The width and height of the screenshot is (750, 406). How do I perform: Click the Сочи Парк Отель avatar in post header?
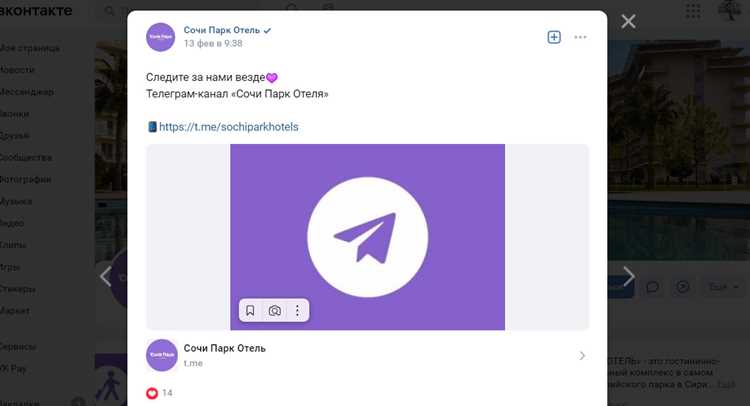pyautogui.click(x=161, y=37)
